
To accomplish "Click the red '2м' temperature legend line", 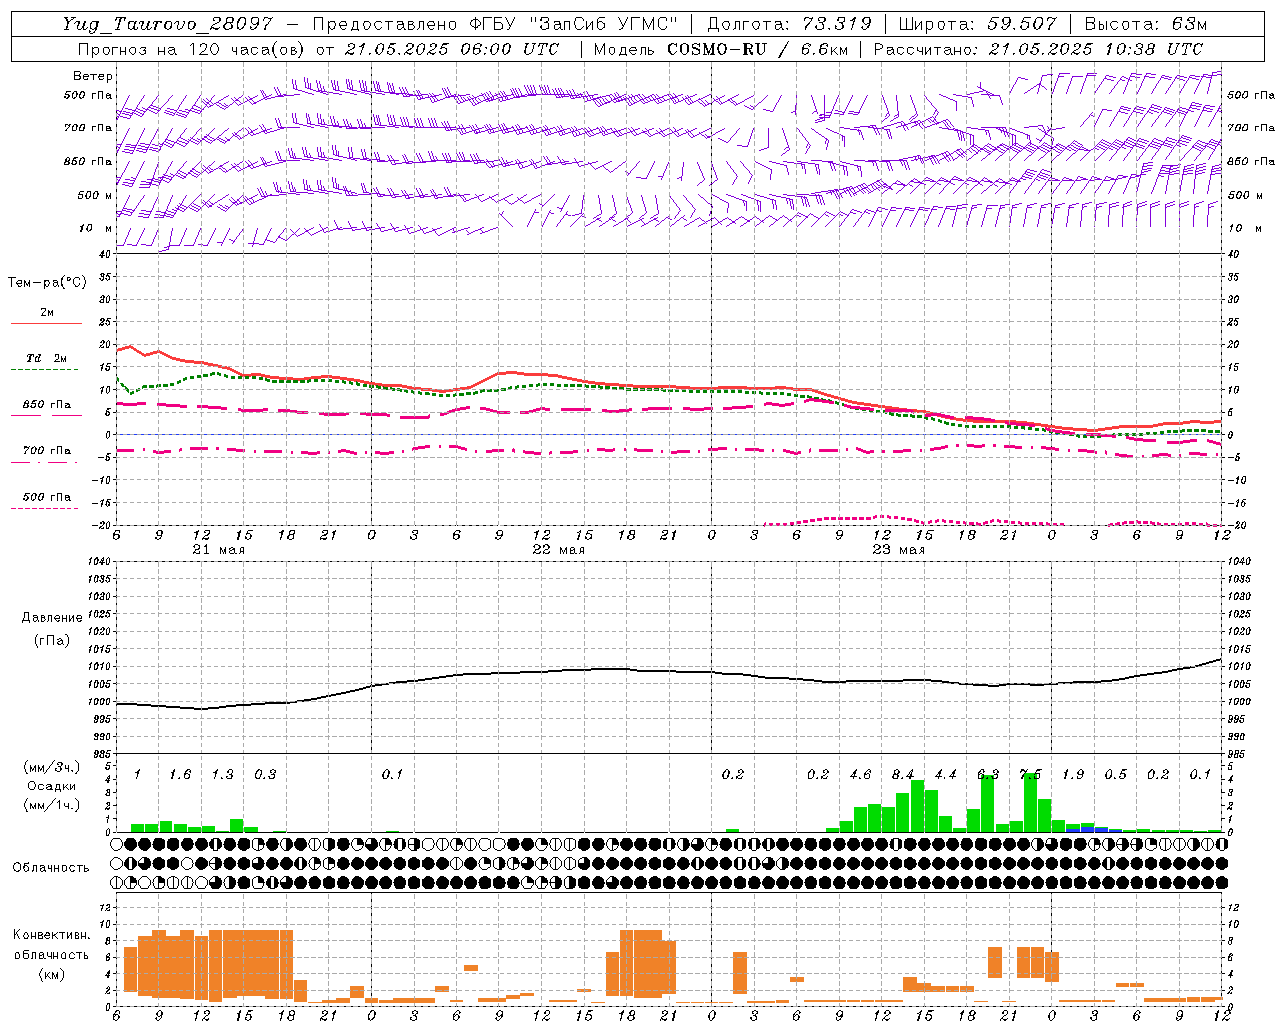I will point(46,323).
